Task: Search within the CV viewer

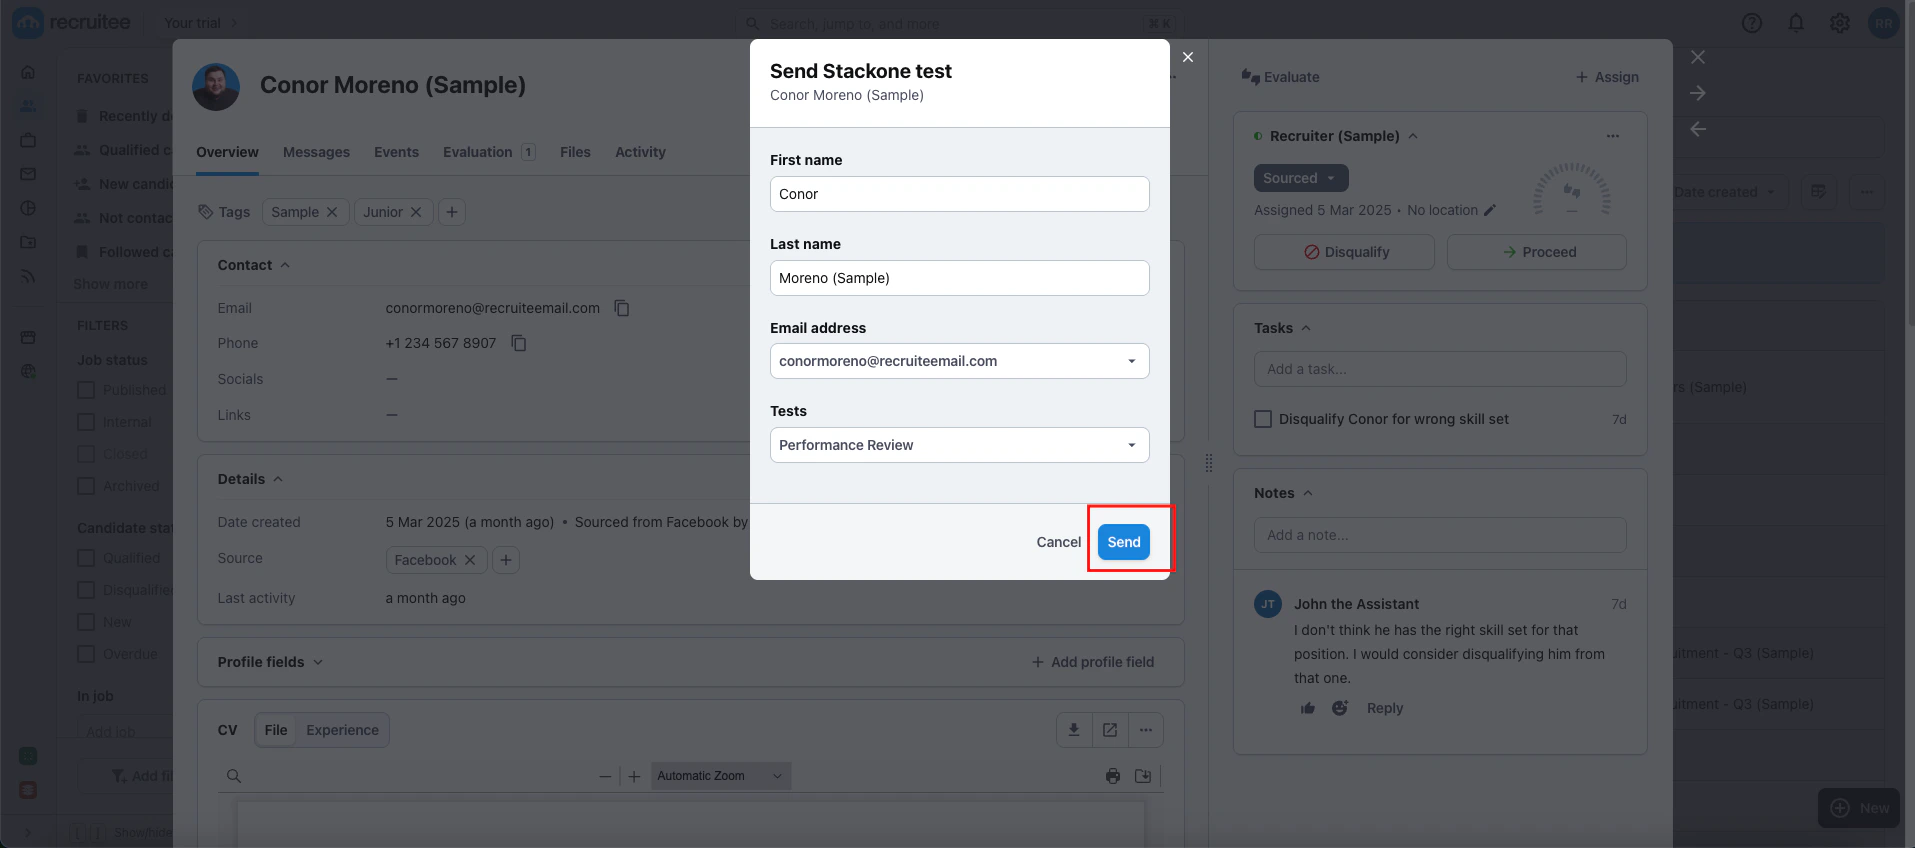Action: (233, 776)
